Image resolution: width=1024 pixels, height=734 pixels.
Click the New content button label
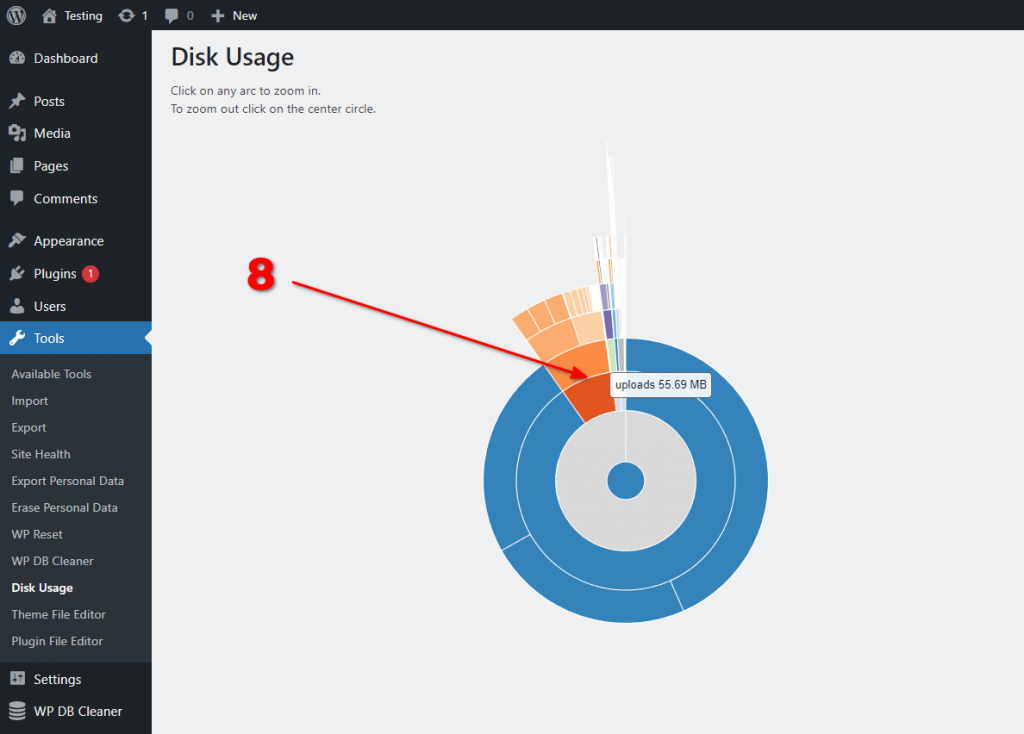pyautogui.click(x=245, y=16)
